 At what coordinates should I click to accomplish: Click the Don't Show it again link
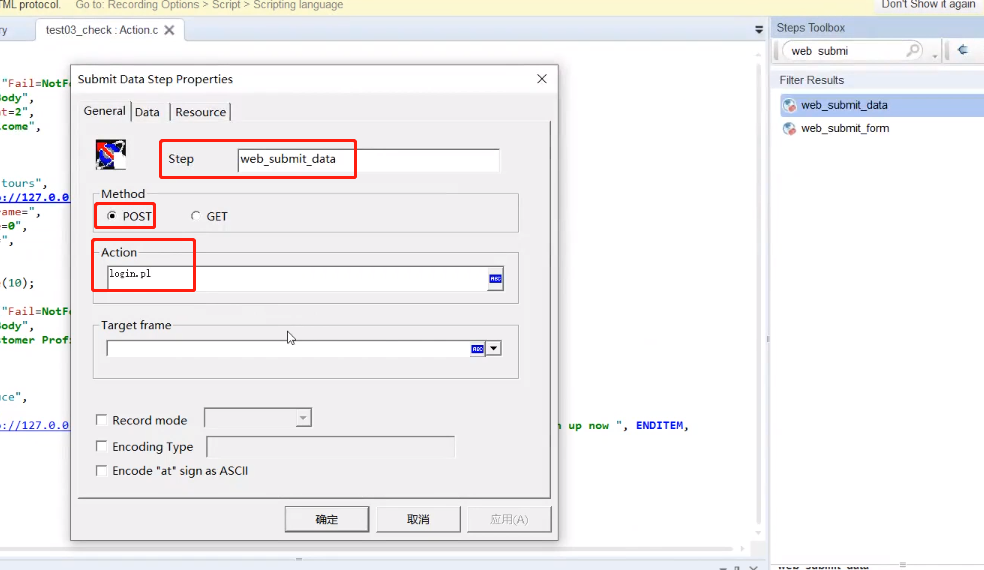(929, 5)
